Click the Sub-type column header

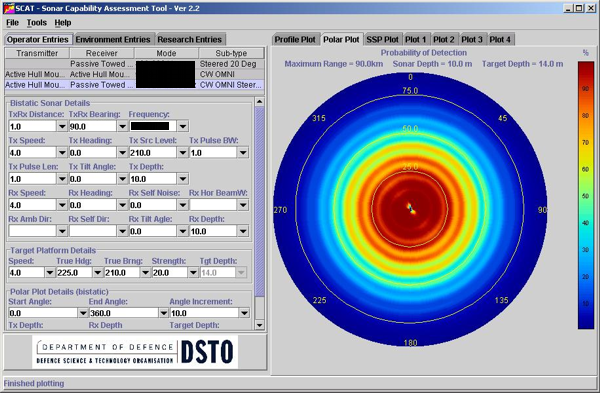[231, 53]
